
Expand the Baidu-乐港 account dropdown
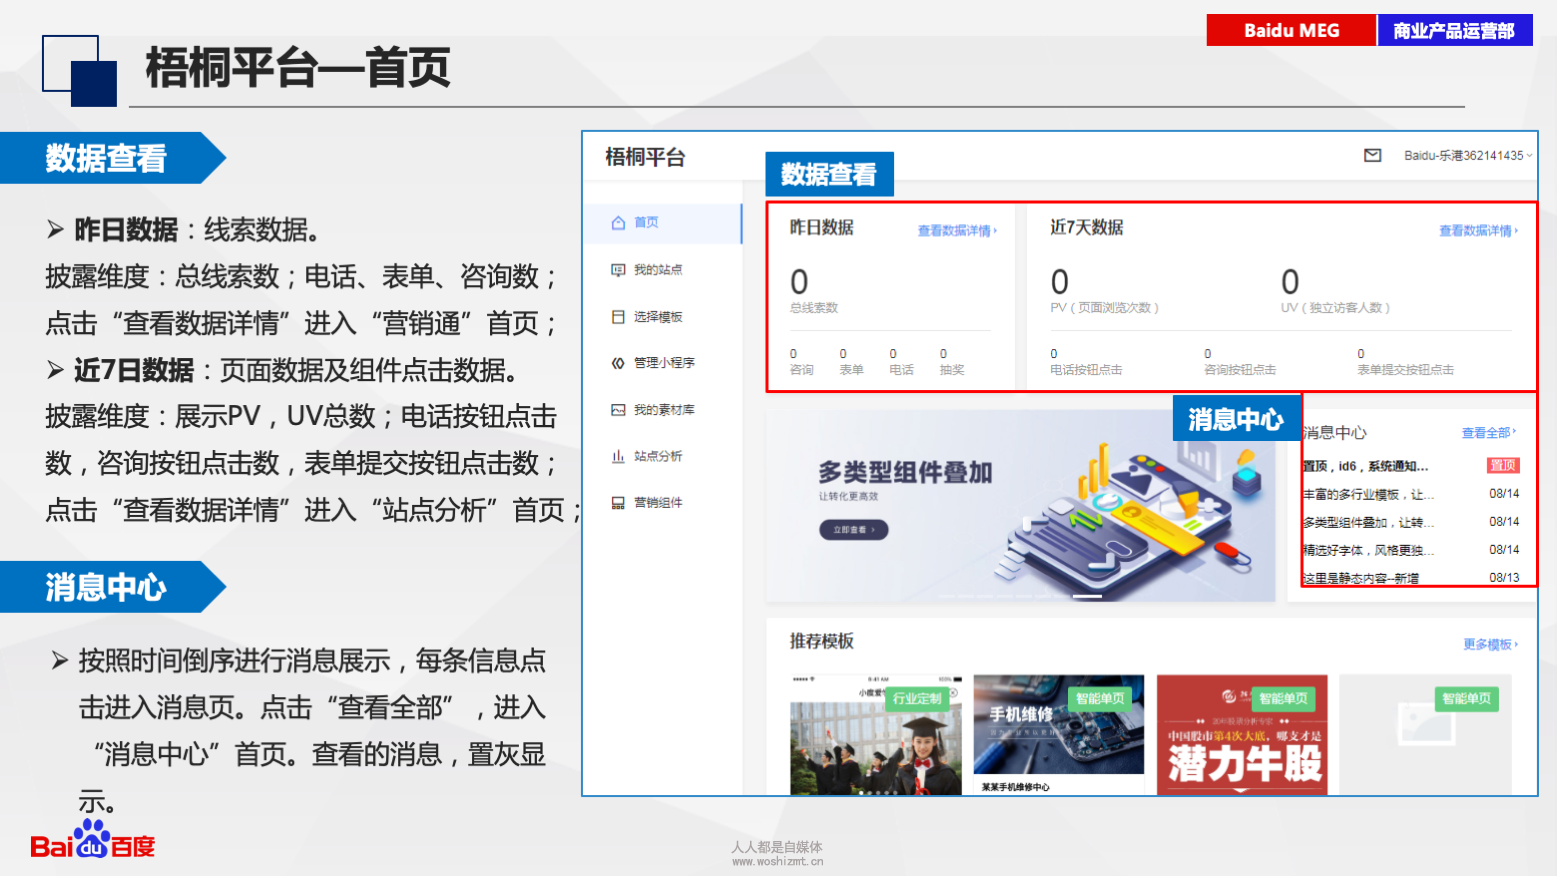pyautogui.click(x=1467, y=155)
